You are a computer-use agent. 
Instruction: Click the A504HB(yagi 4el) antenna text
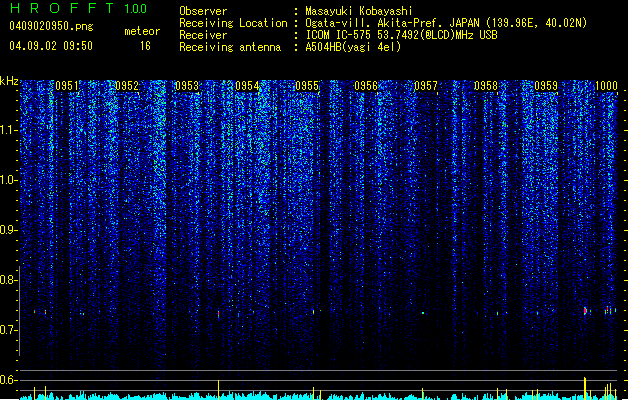pyautogui.click(x=353, y=47)
